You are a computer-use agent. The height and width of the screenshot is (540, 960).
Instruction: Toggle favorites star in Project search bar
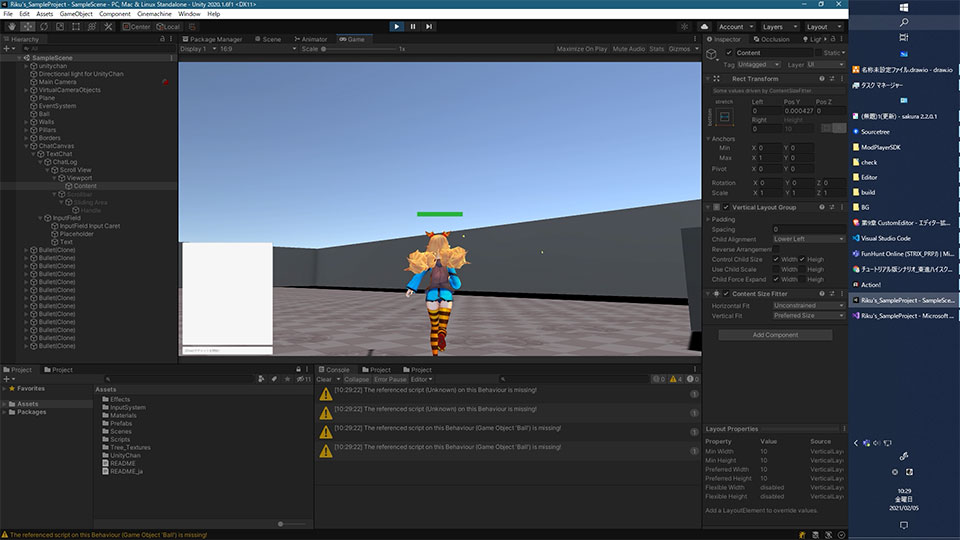pos(287,379)
